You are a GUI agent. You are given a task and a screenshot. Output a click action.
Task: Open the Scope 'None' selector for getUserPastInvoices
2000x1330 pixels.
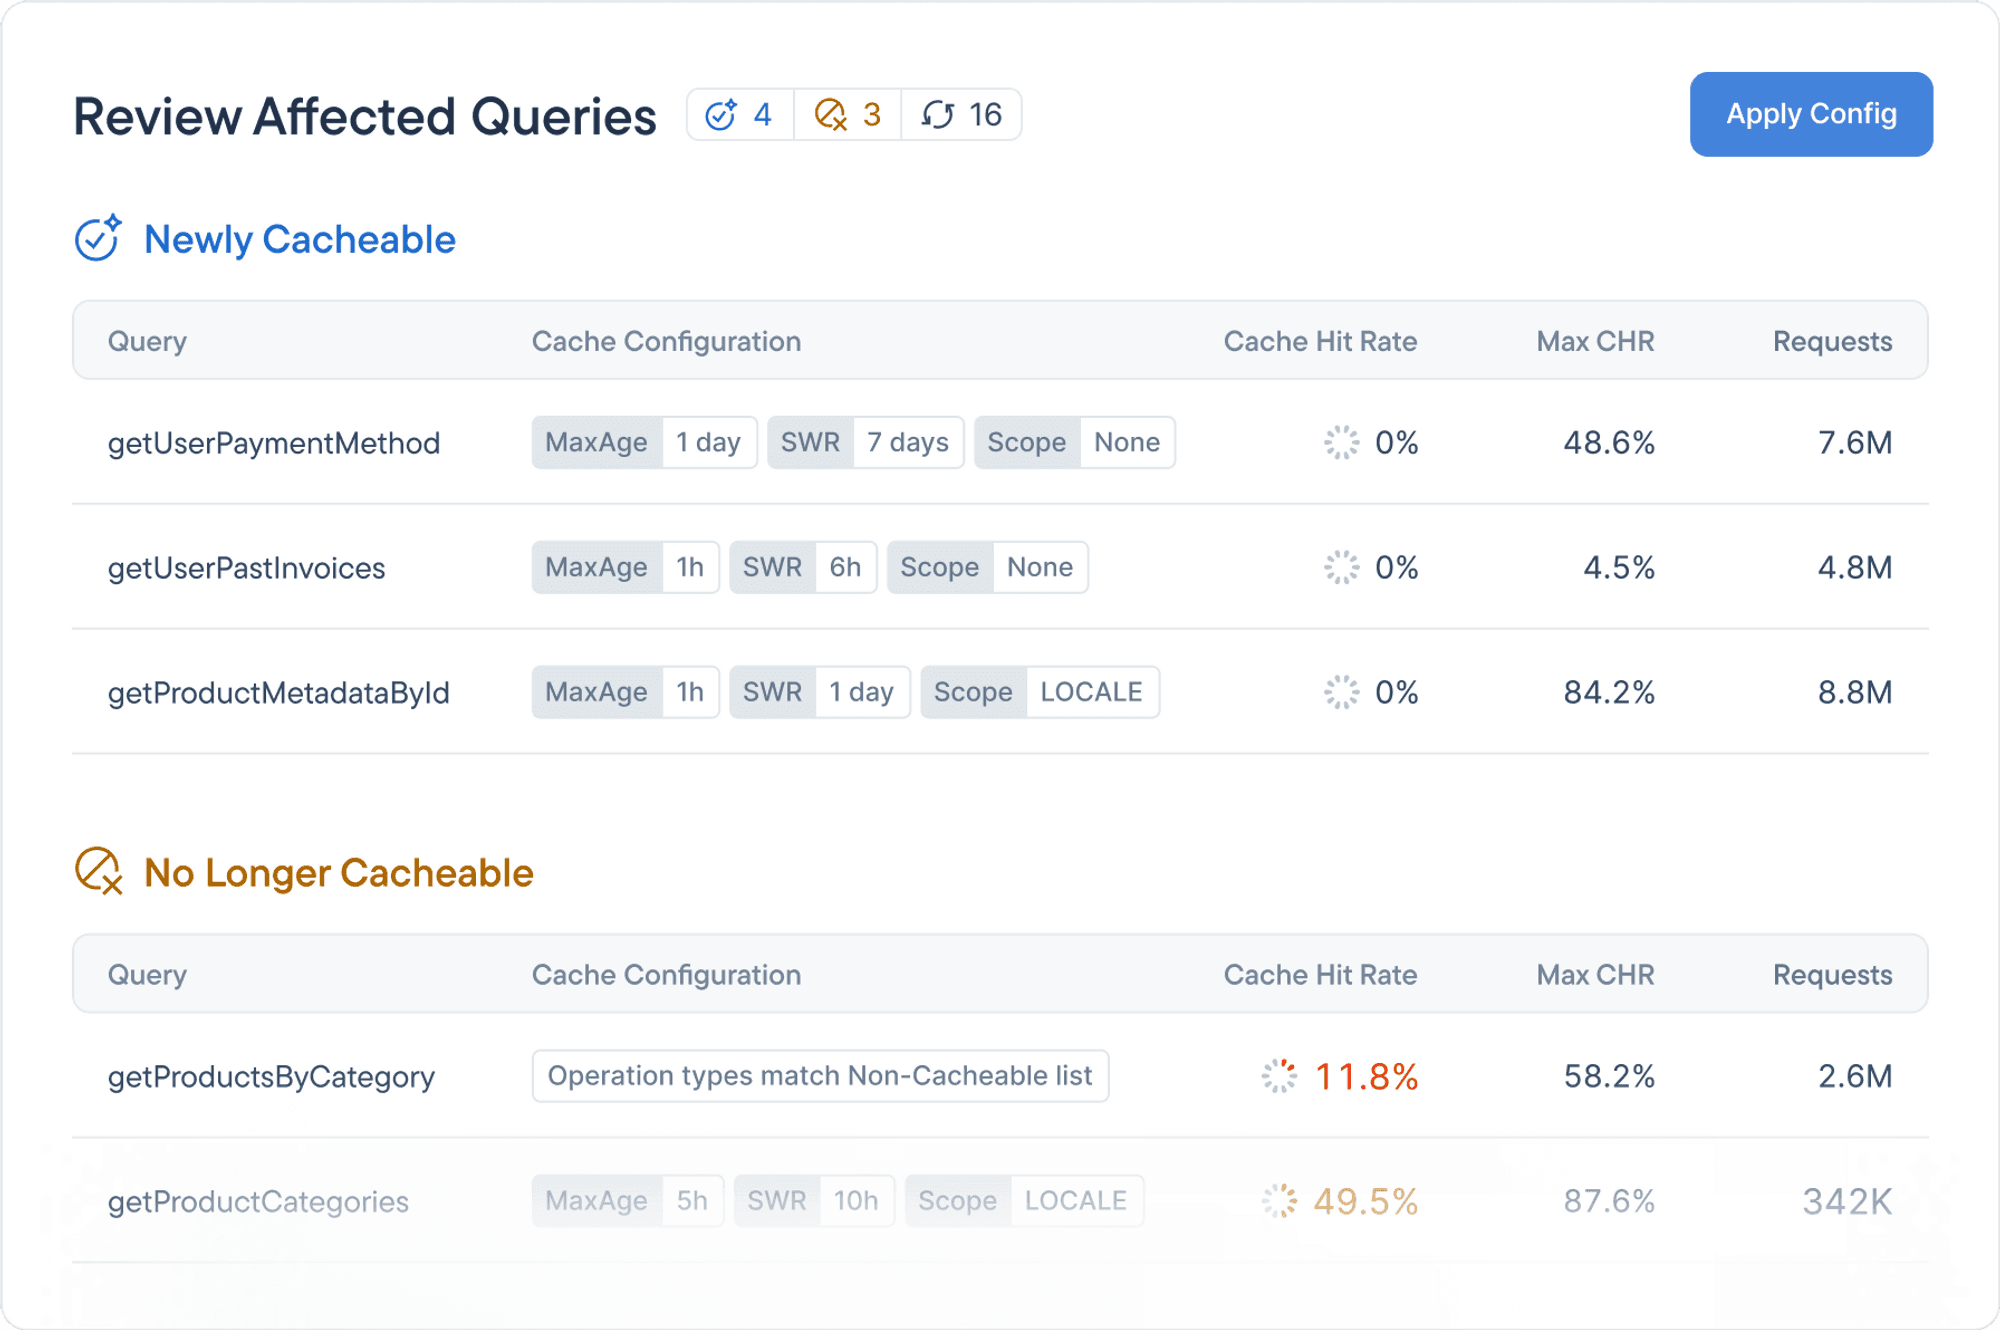coord(1040,567)
